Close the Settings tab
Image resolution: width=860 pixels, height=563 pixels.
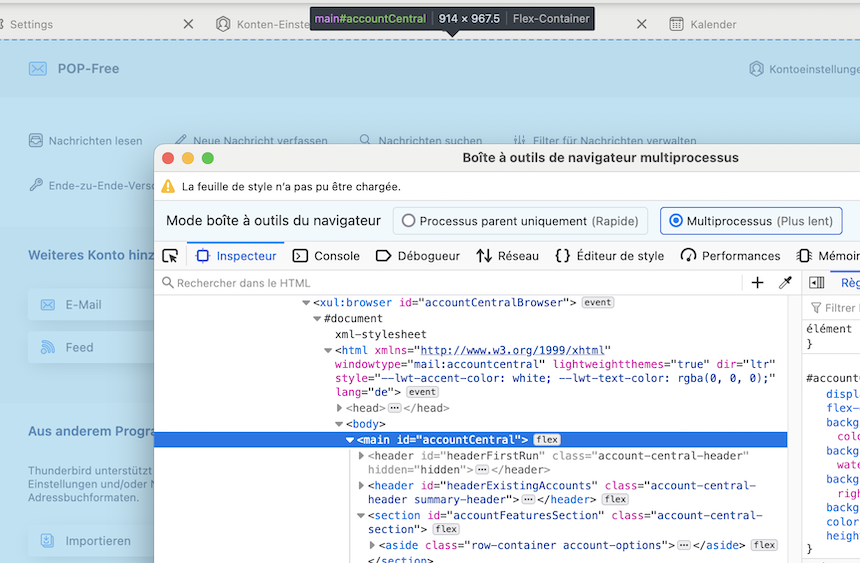point(188,24)
